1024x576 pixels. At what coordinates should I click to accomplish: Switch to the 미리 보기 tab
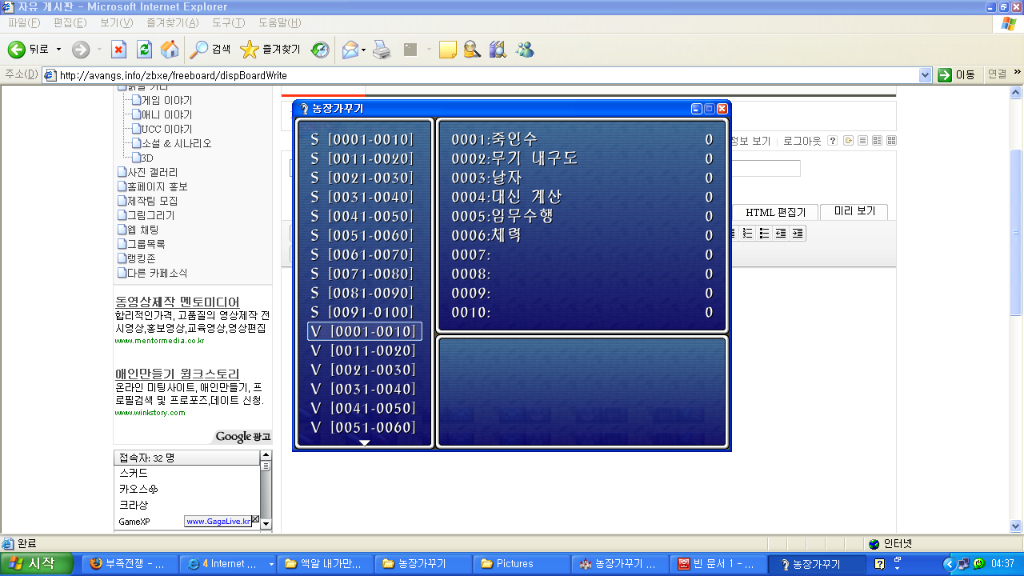tap(854, 211)
